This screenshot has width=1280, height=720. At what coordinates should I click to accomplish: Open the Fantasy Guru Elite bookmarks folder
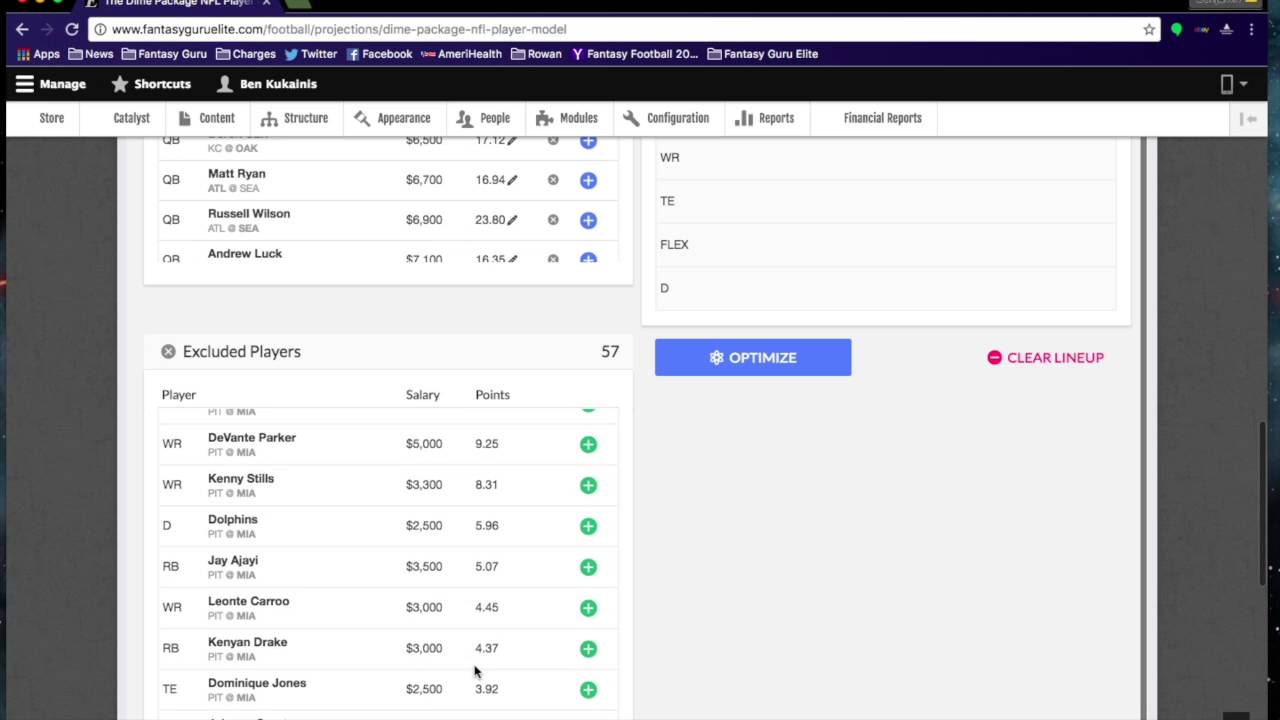tap(763, 54)
